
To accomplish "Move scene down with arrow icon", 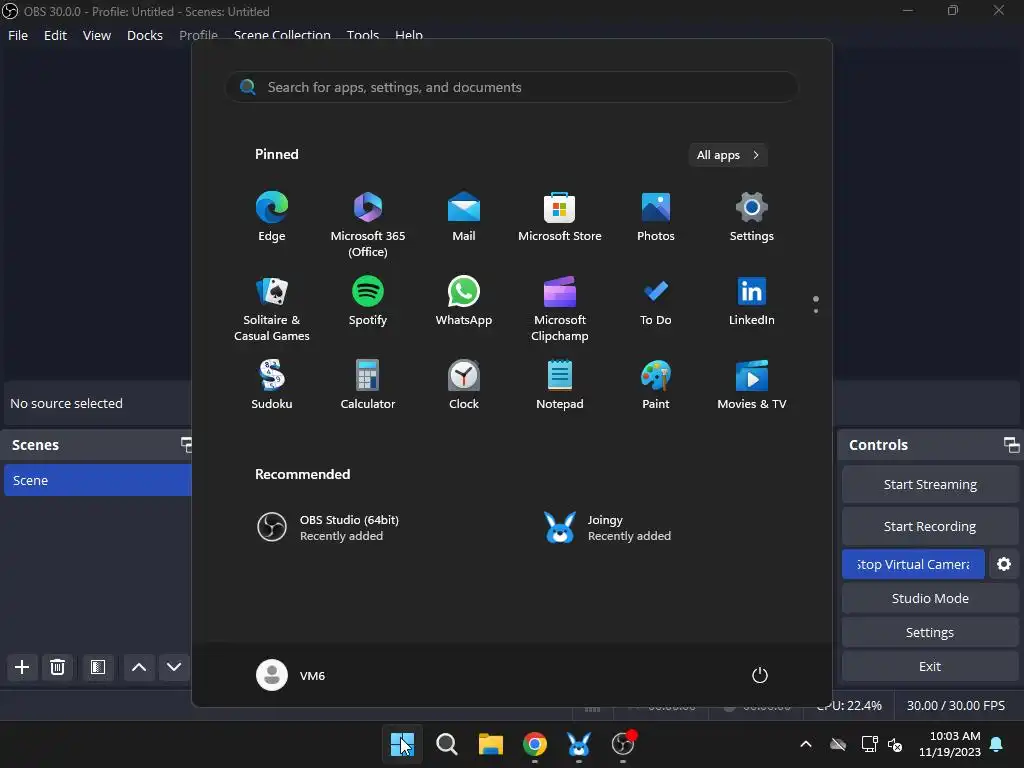I will point(174,667).
